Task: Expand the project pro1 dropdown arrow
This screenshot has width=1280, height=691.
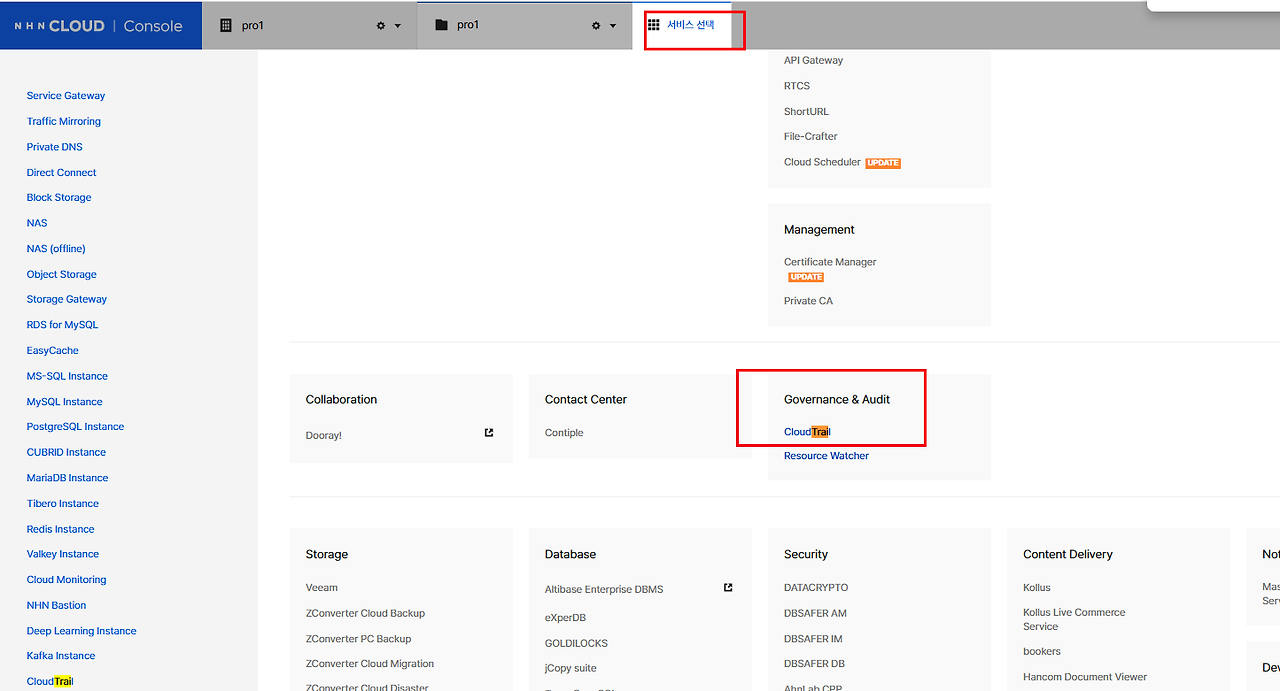Action: pyautogui.click(x=613, y=26)
